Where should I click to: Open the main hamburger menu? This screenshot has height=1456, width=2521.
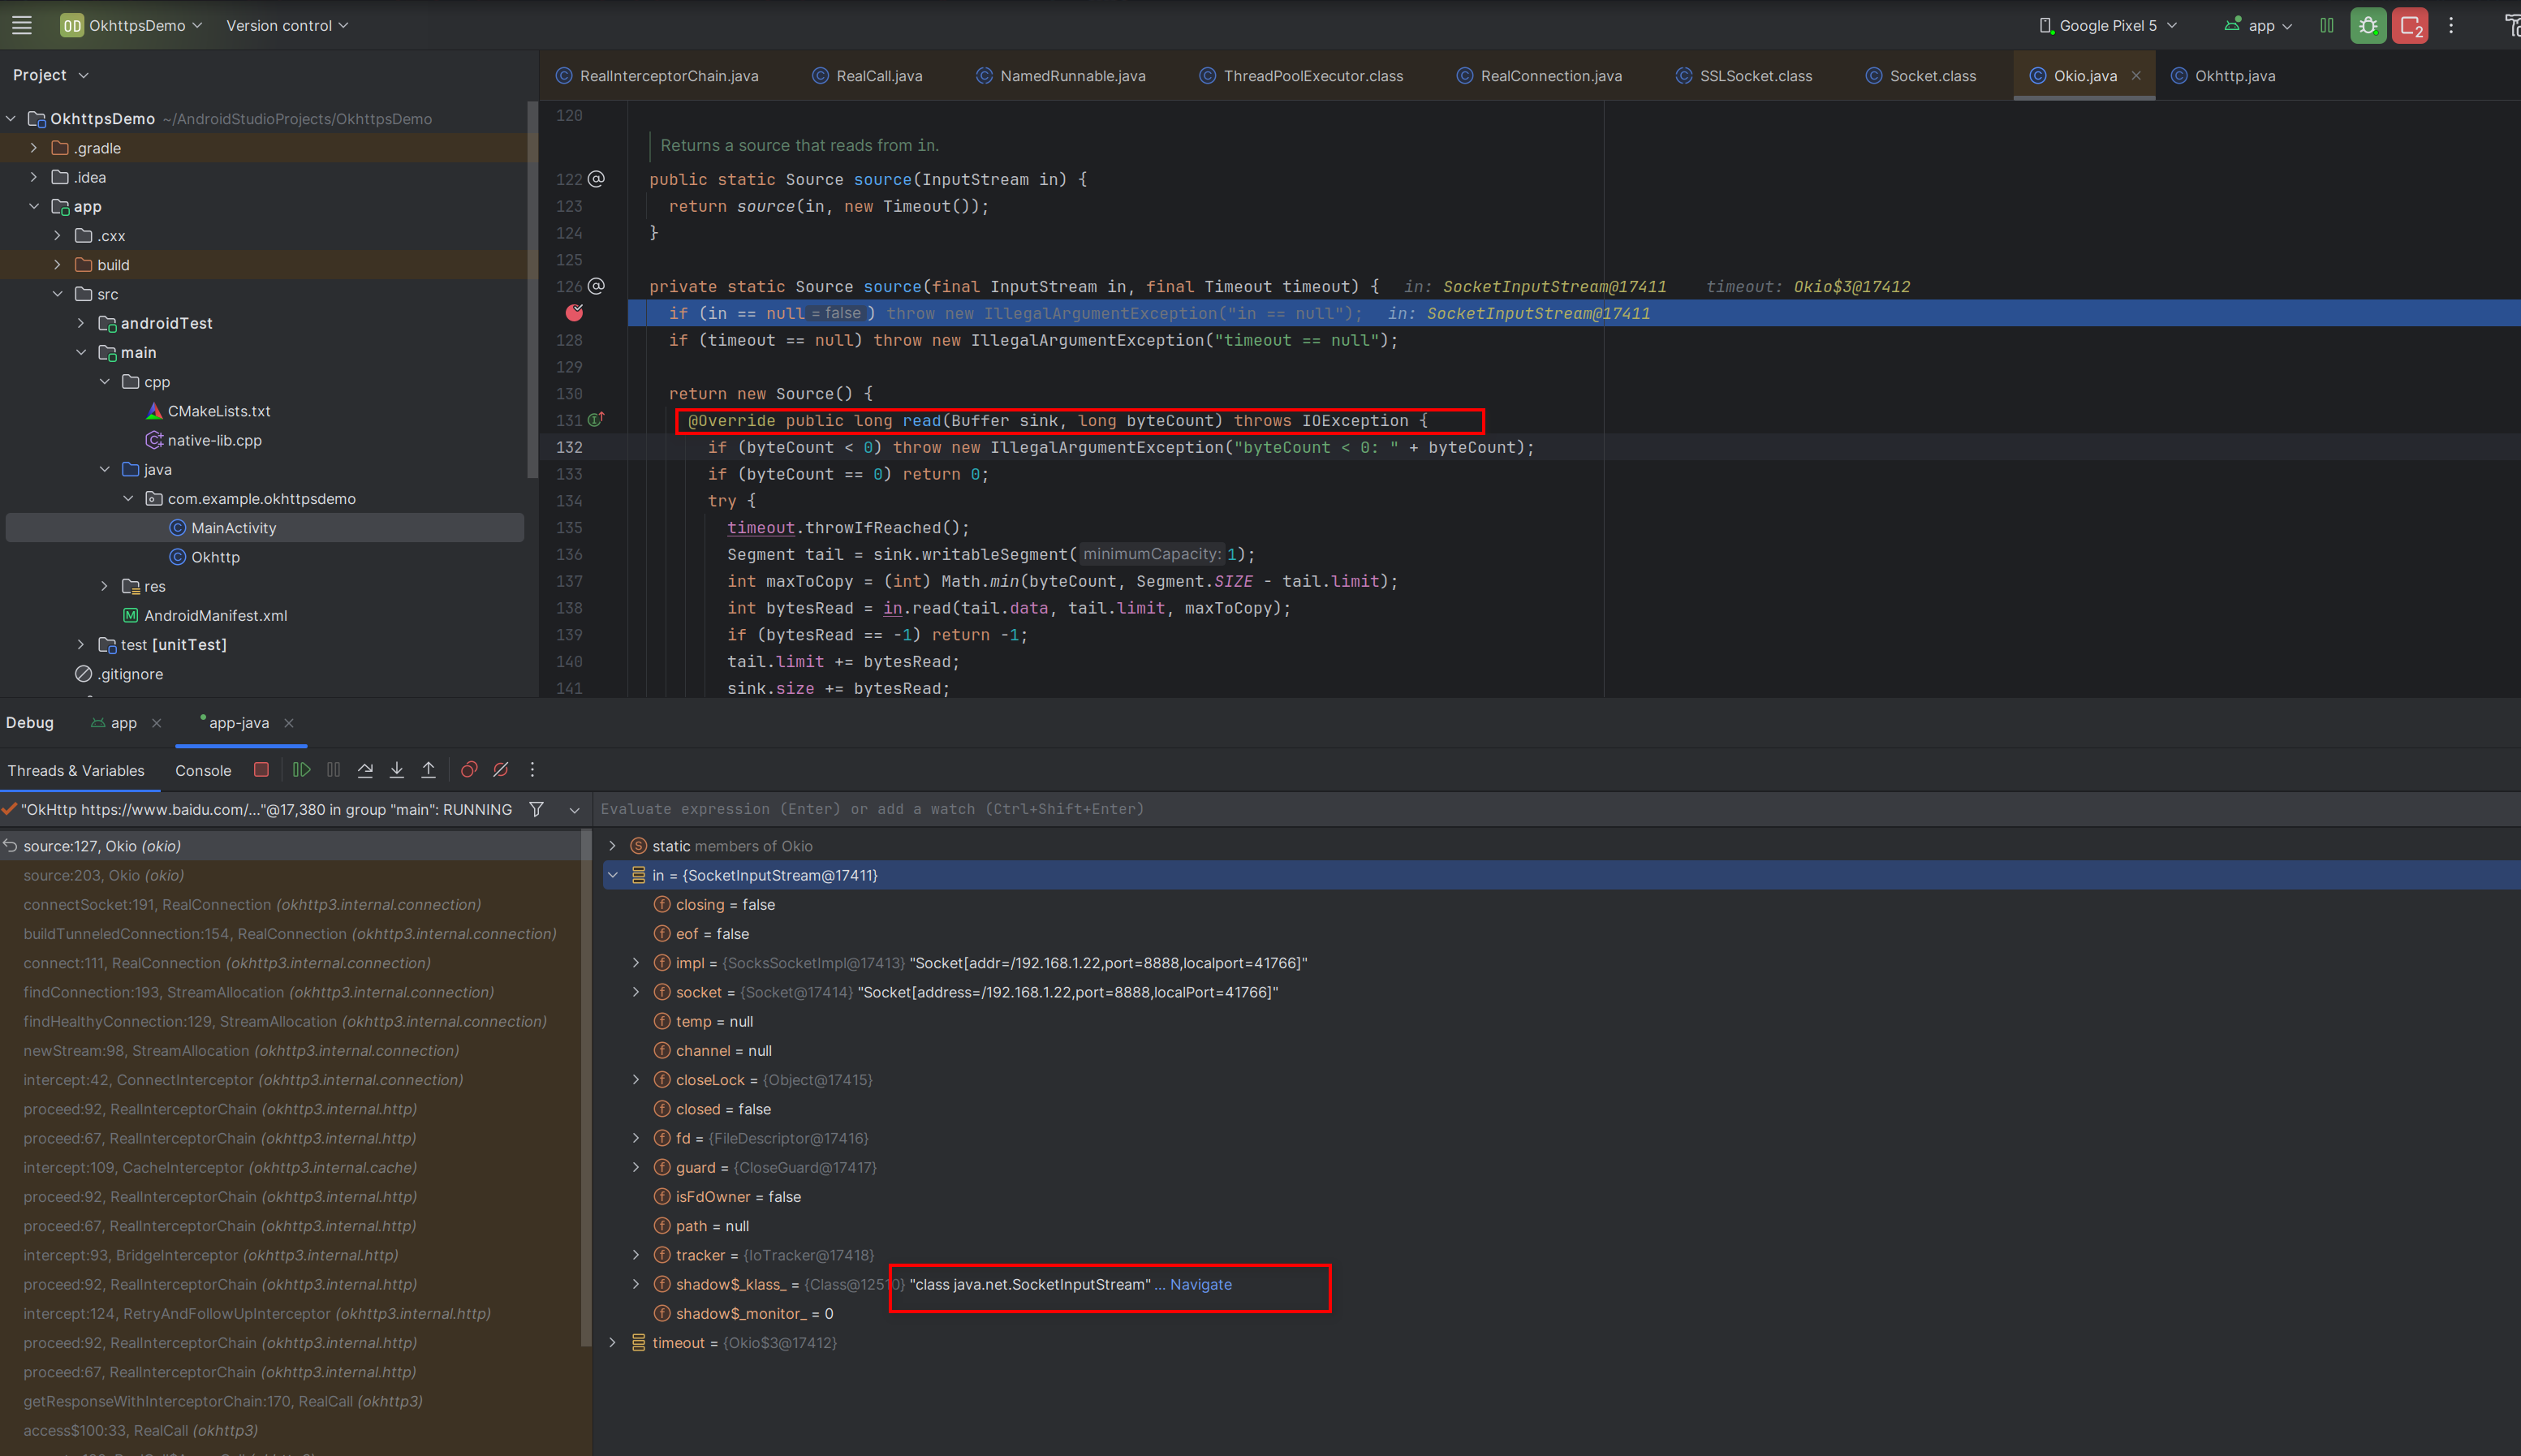tap(22, 25)
